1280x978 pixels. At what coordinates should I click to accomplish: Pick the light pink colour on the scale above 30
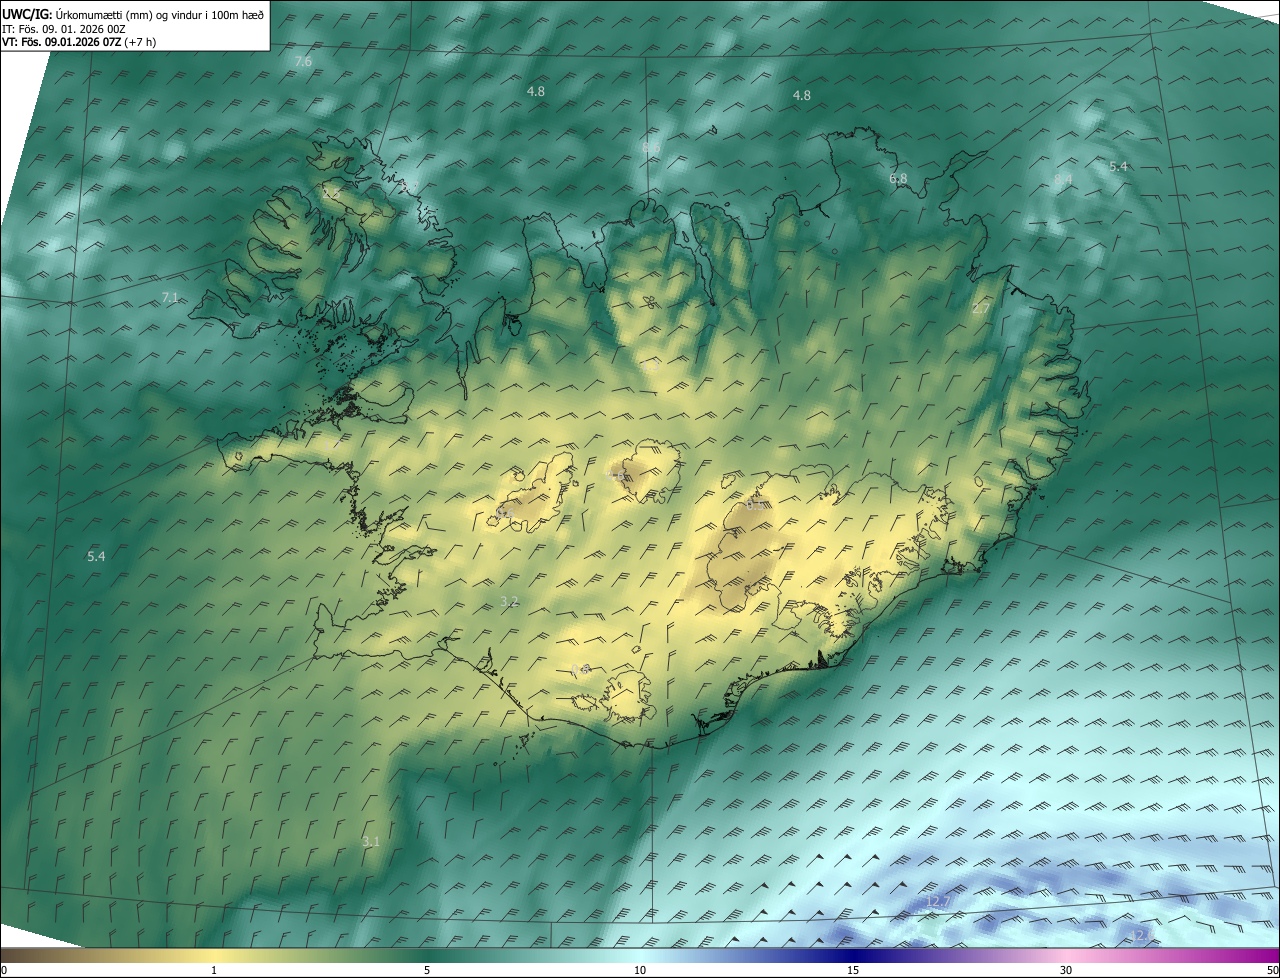(1066, 955)
